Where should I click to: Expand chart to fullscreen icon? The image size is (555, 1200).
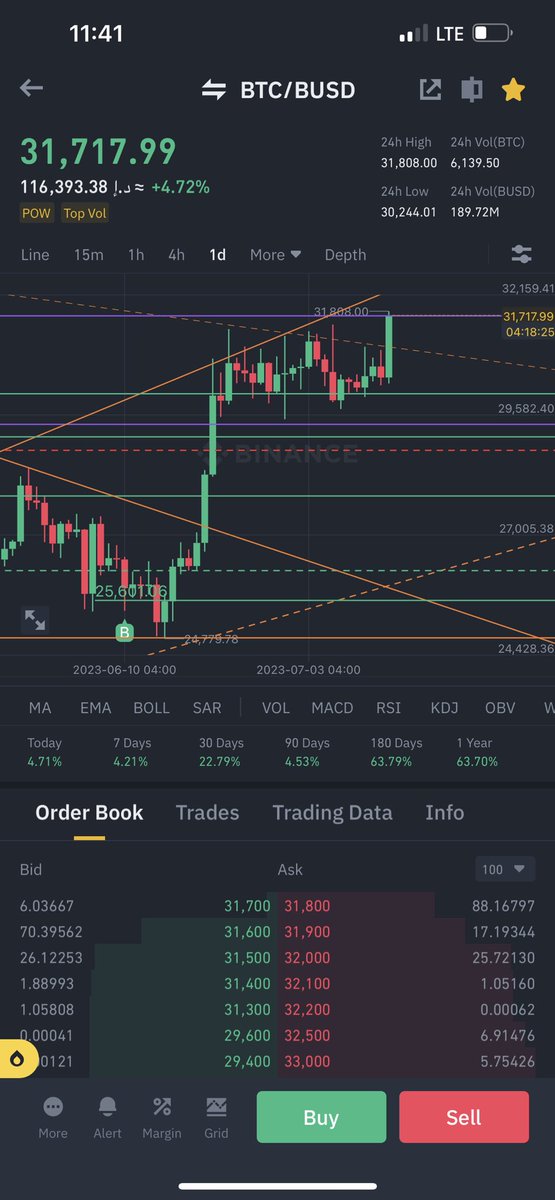(x=35, y=620)
